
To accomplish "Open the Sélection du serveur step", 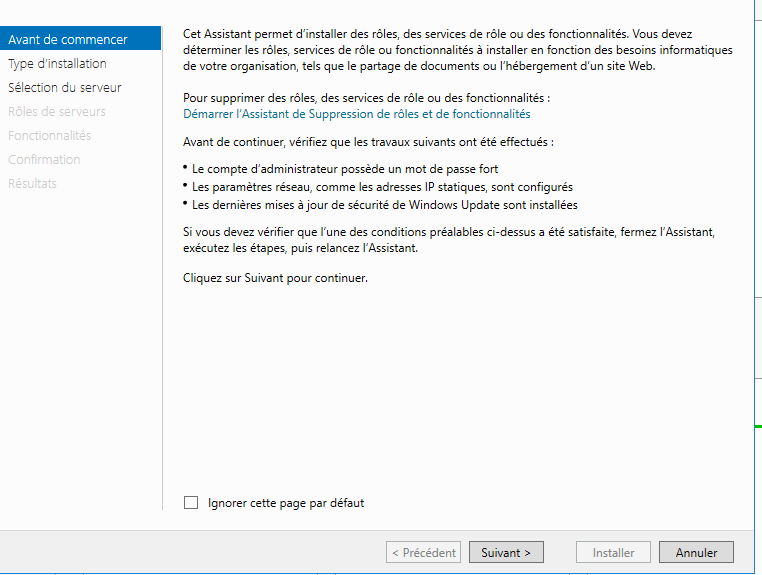I will [65, 87].
